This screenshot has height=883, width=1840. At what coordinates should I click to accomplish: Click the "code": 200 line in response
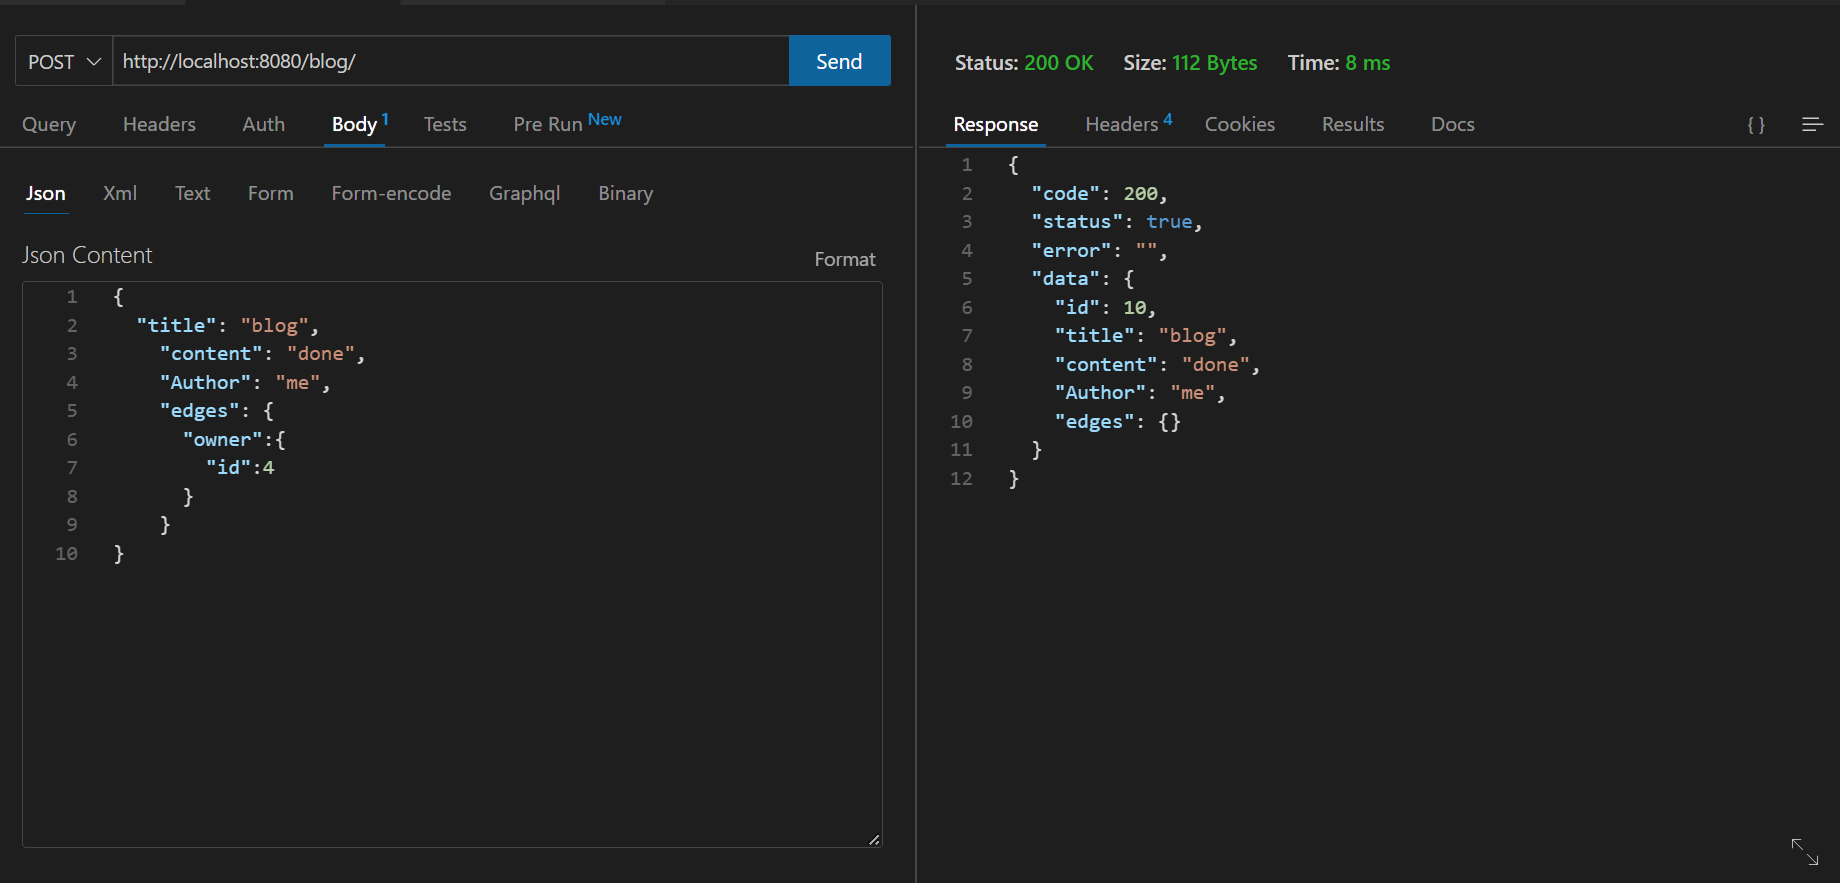click(1099, 193)
